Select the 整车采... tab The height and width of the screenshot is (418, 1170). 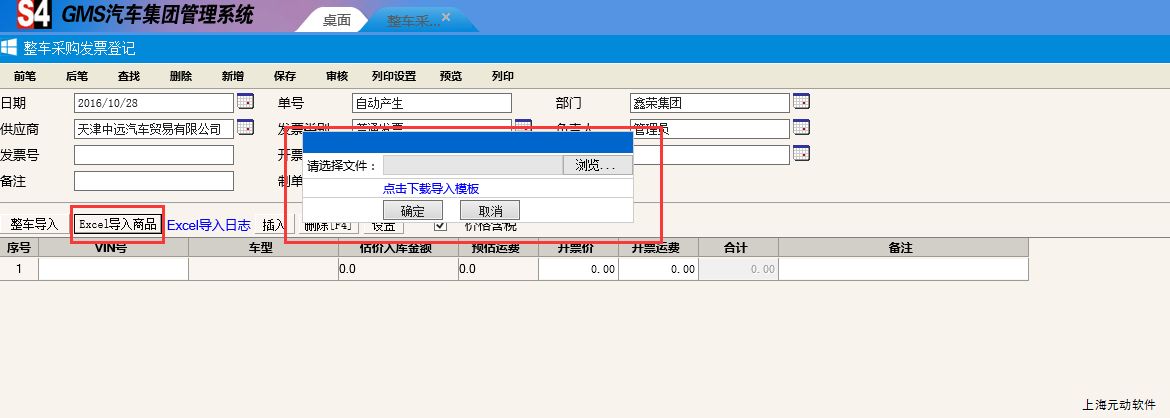[x=412, y=20]
